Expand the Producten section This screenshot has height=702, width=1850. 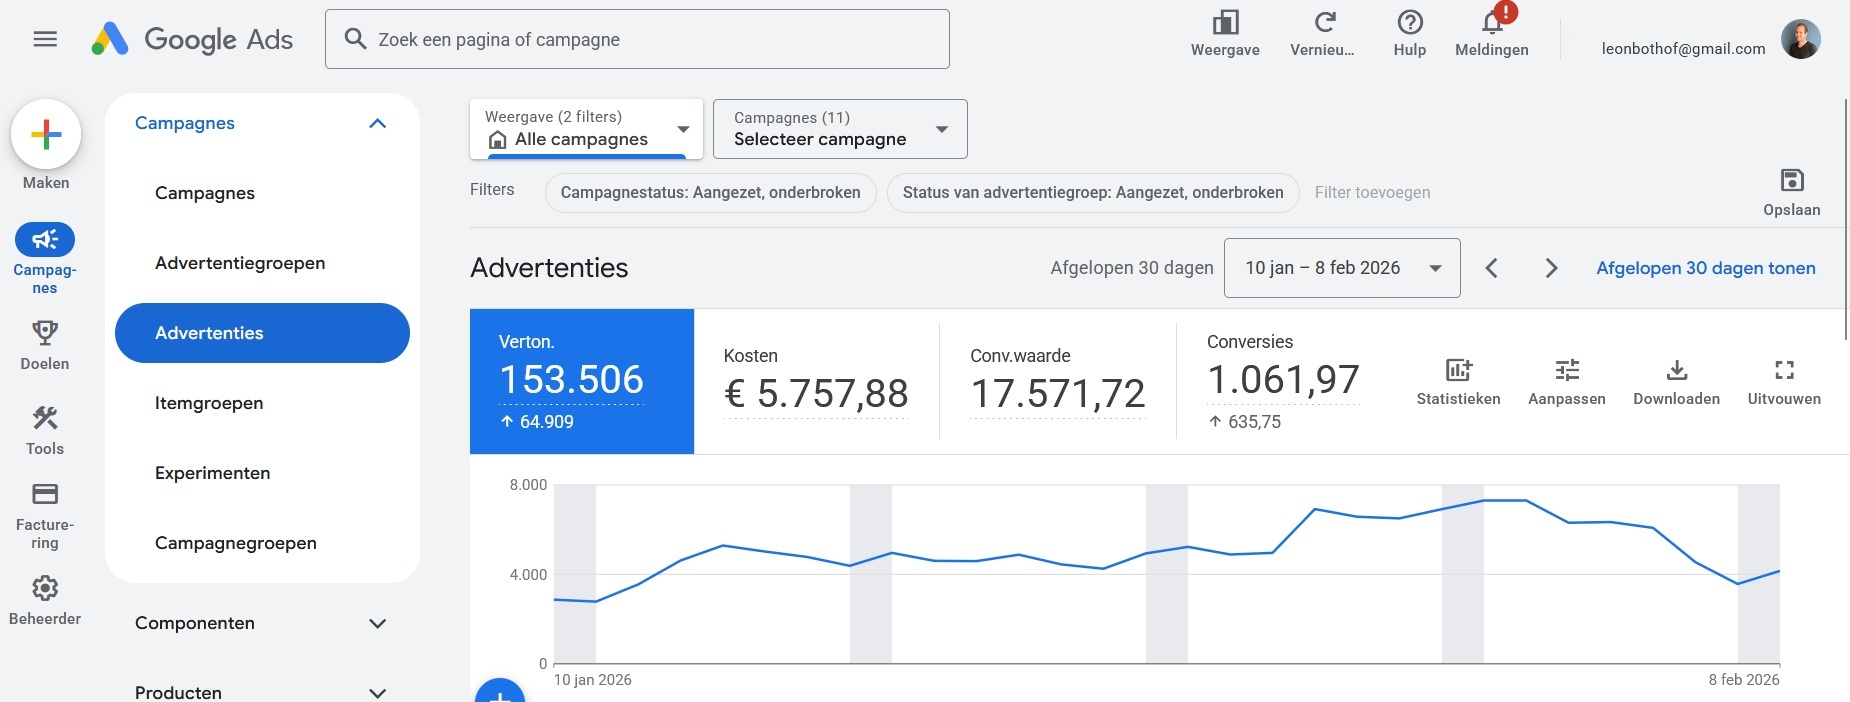pos(377,692)
